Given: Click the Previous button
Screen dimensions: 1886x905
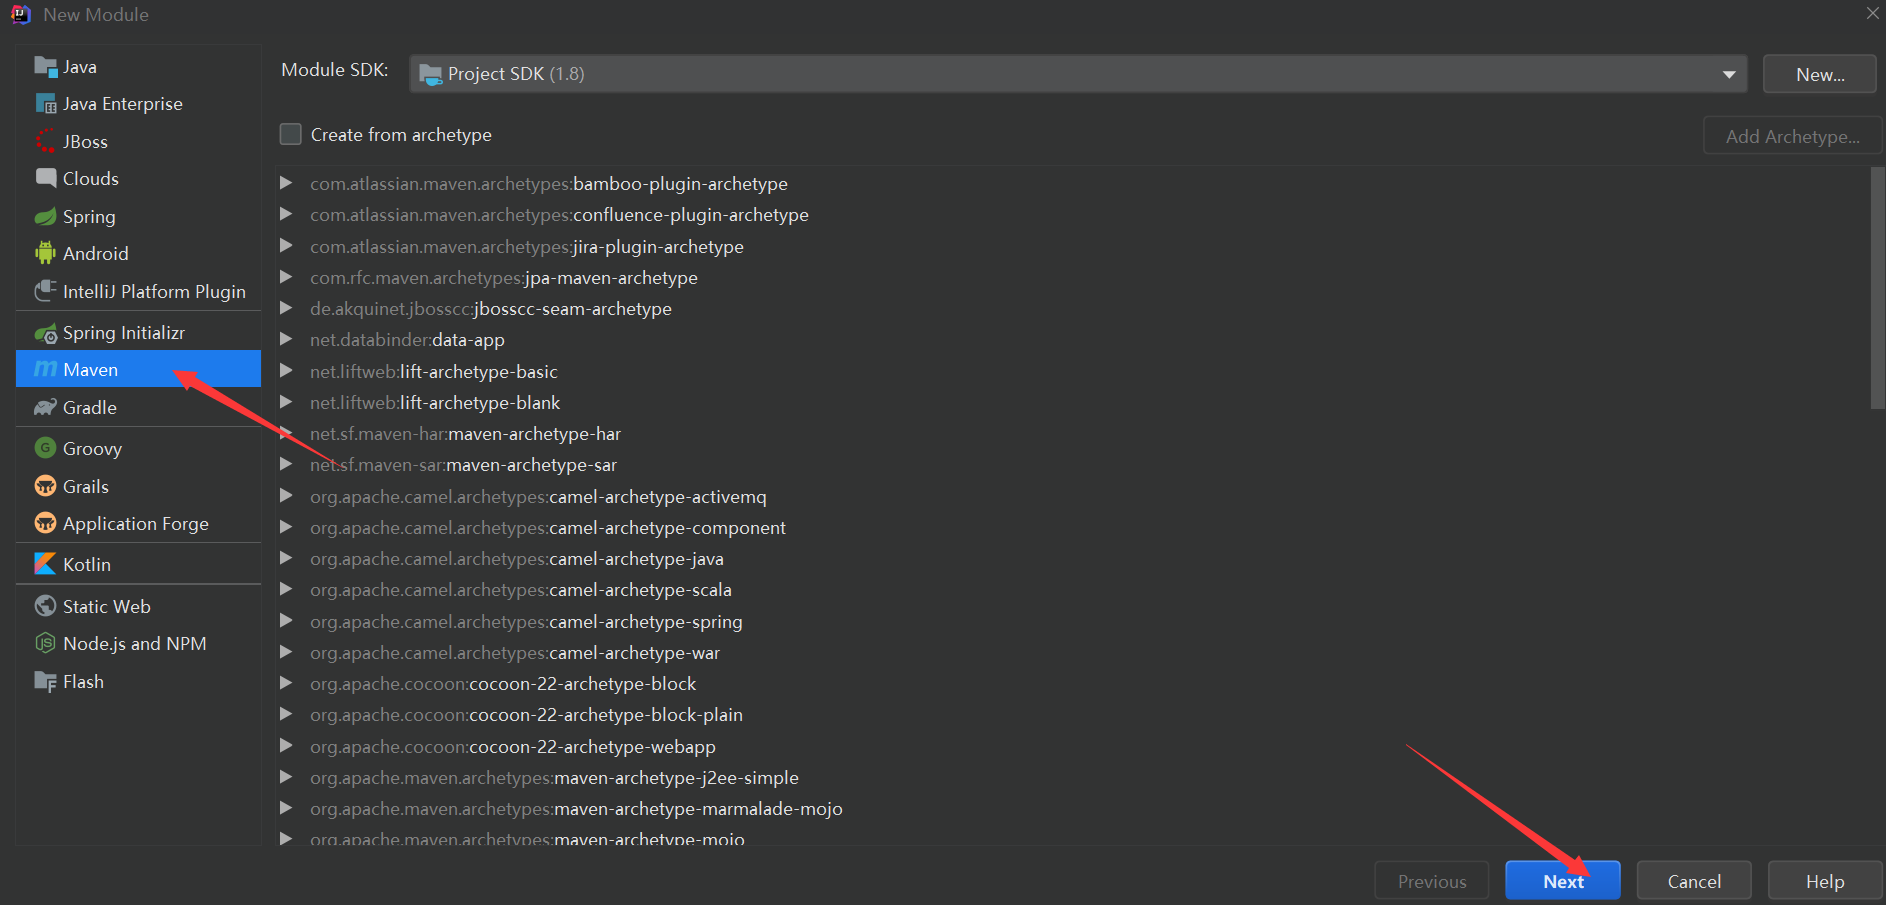Looking at the screenshot, I should (1432, 881).
